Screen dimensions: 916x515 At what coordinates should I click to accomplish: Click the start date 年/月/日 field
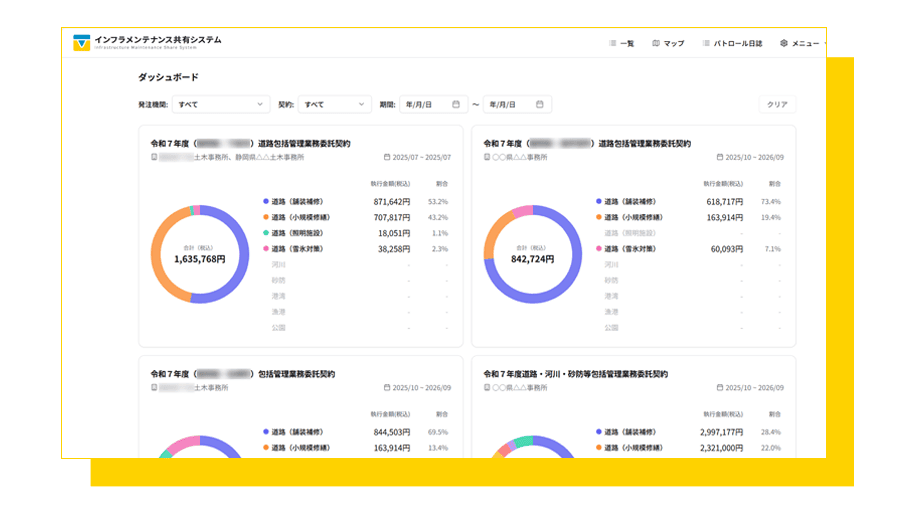[433, 105]
